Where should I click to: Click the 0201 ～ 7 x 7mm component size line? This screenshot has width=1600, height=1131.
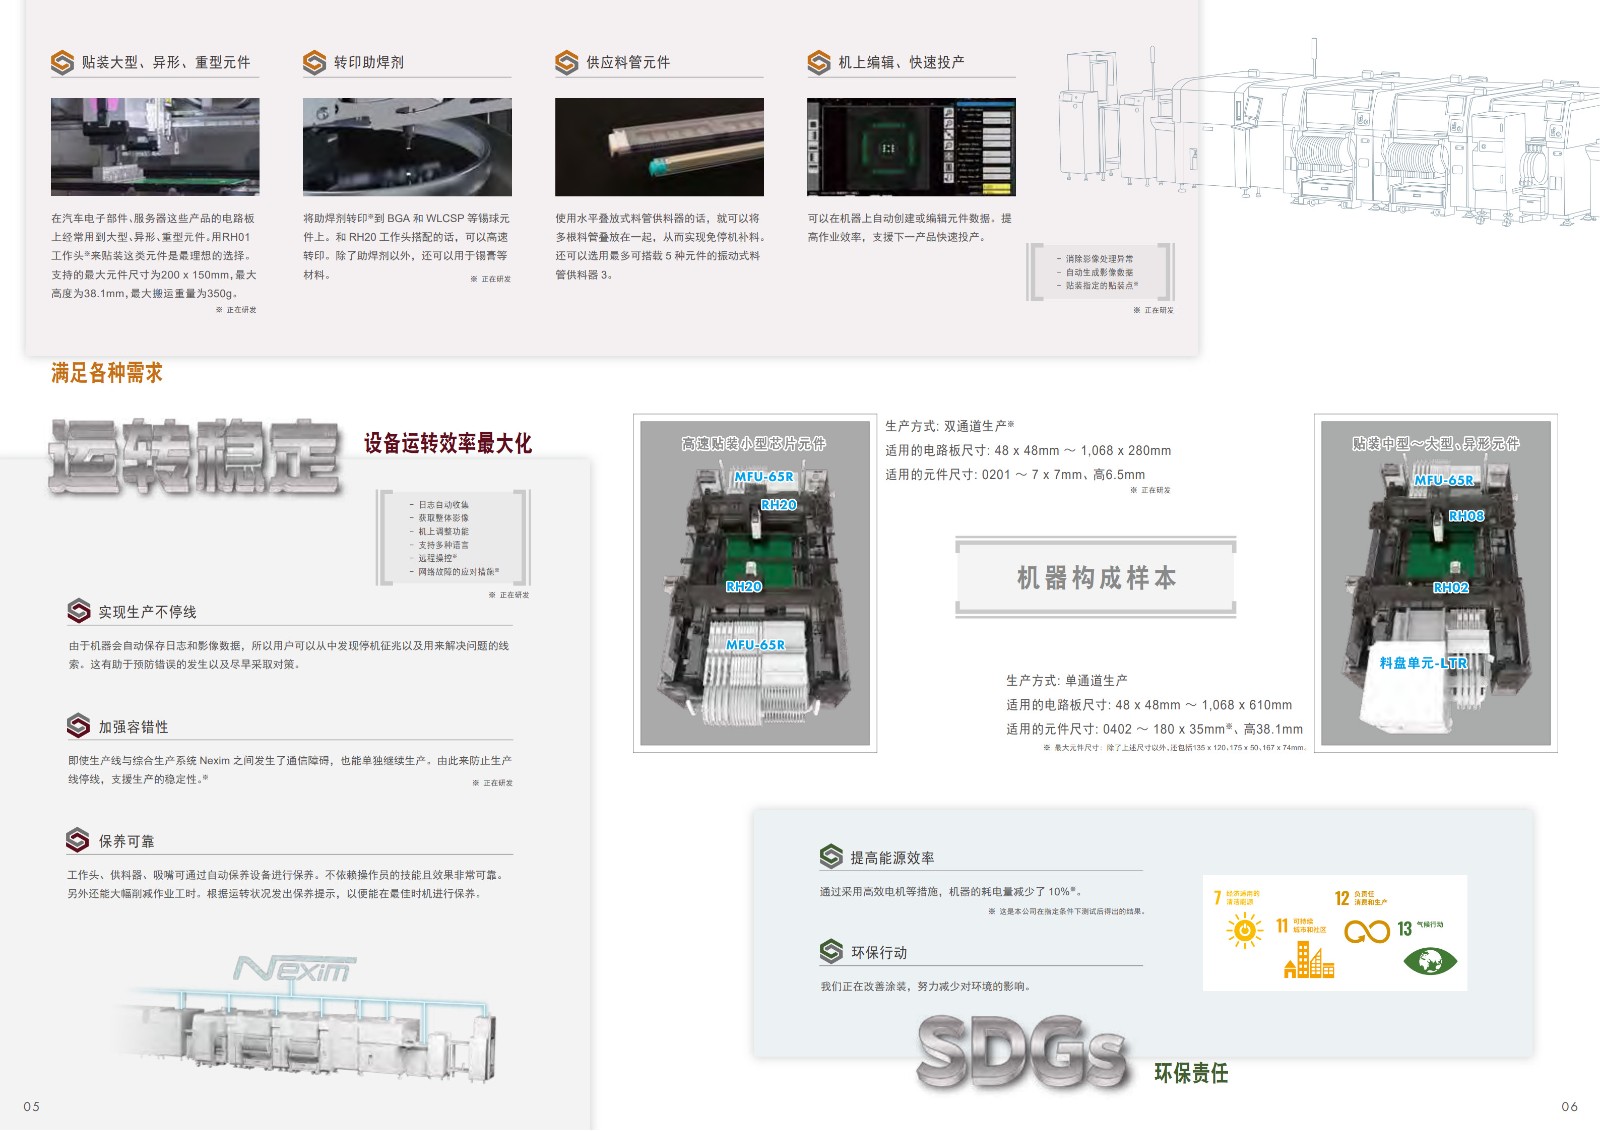tap(1015, 475)
